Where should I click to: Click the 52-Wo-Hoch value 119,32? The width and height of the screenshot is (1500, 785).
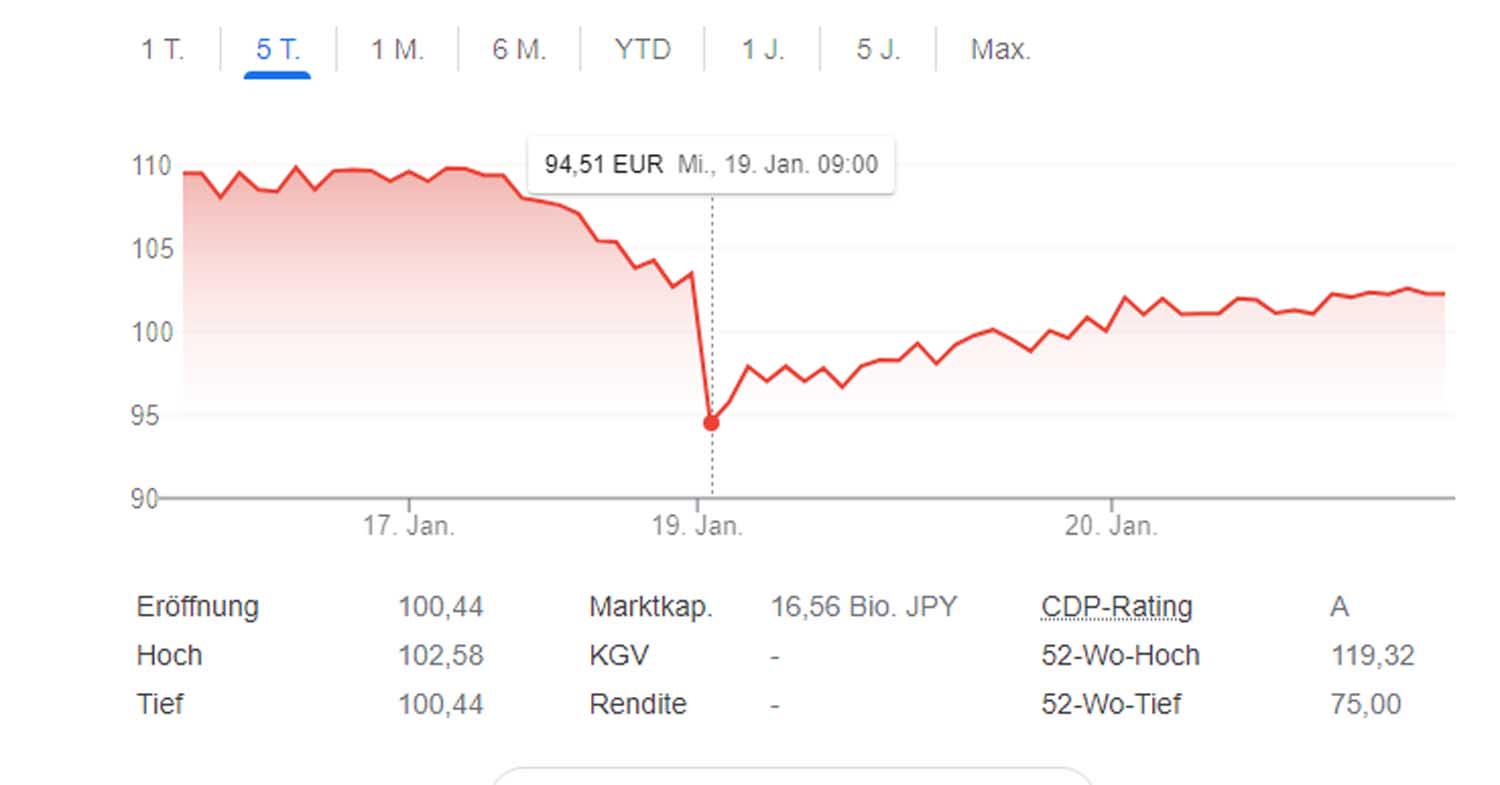[x=1372, y=656]
